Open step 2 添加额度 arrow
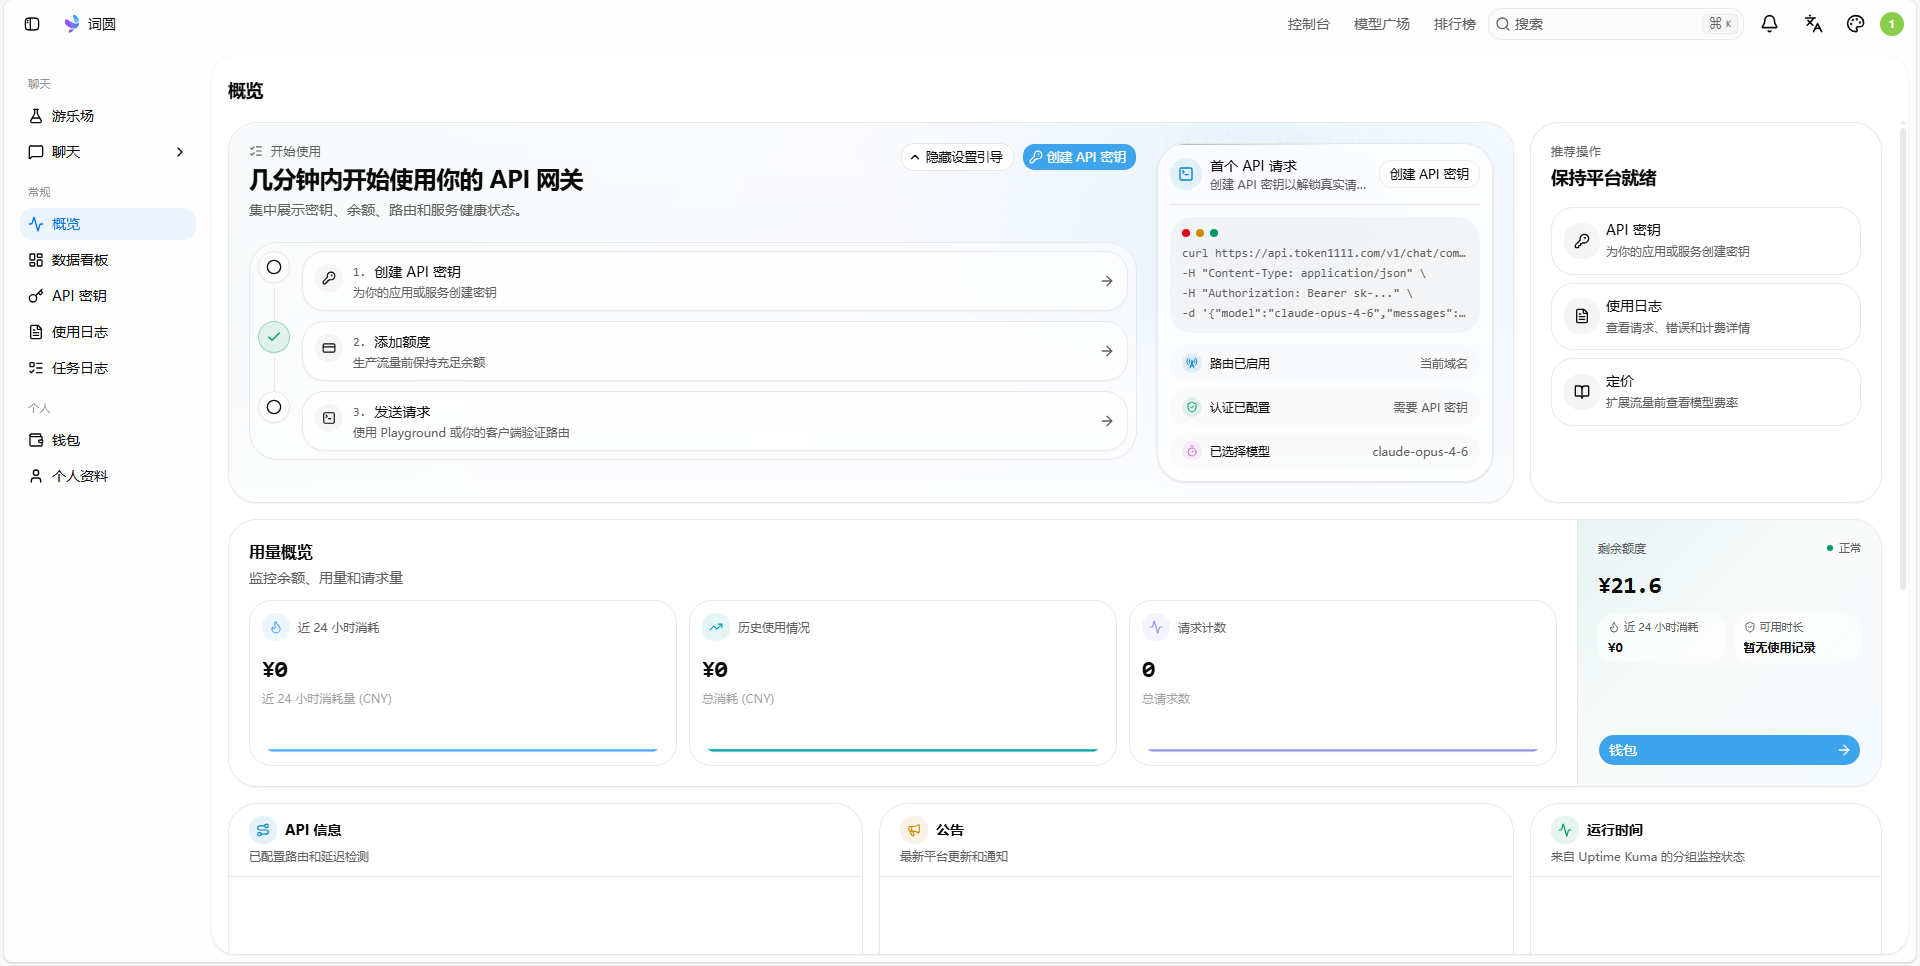The width and height of the screenshot is (1920, 966). [1107, 351]
